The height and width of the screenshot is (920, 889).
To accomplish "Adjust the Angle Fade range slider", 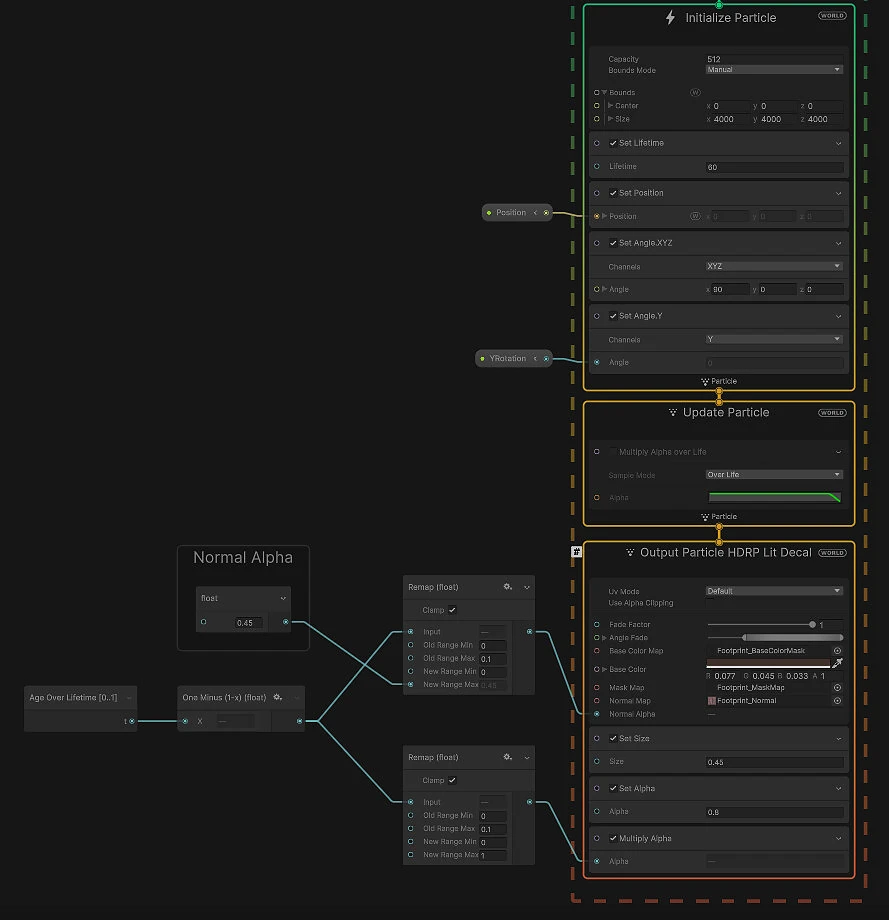I will coord(775,638).
